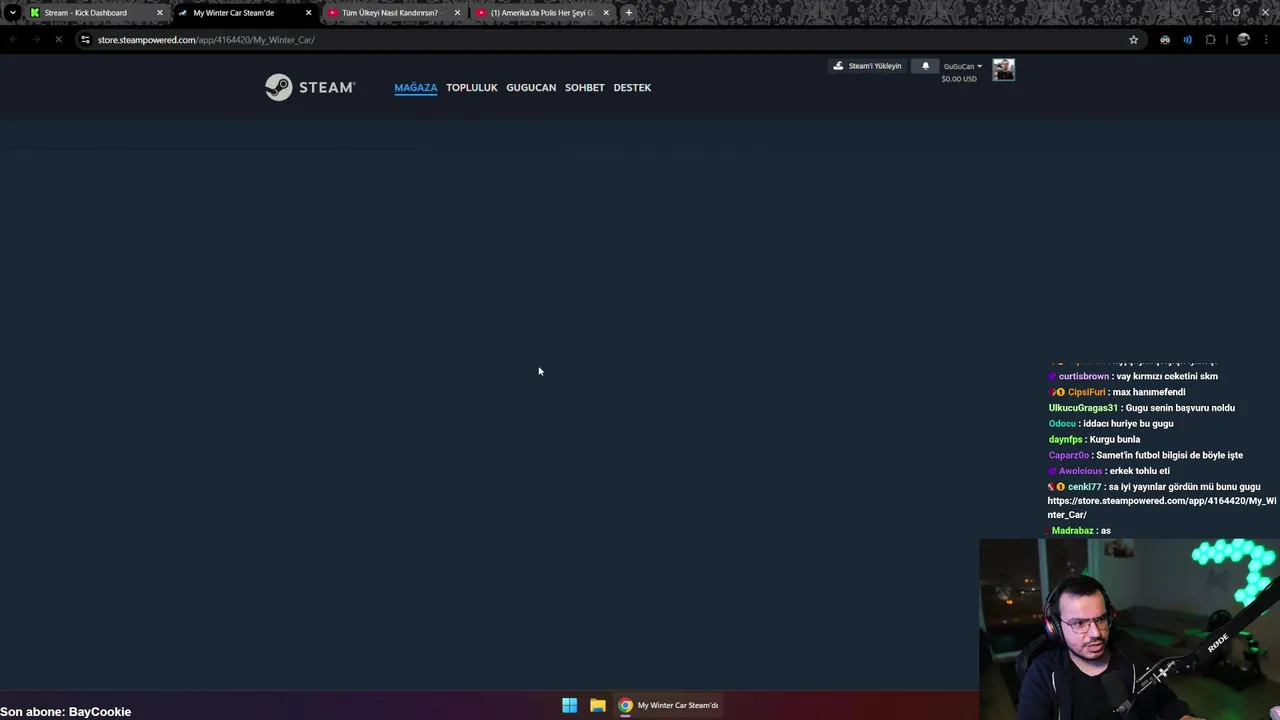
Task: Switch to Amerika'da Polis Her Şeyi tab
Action: (x=542, y=13)
